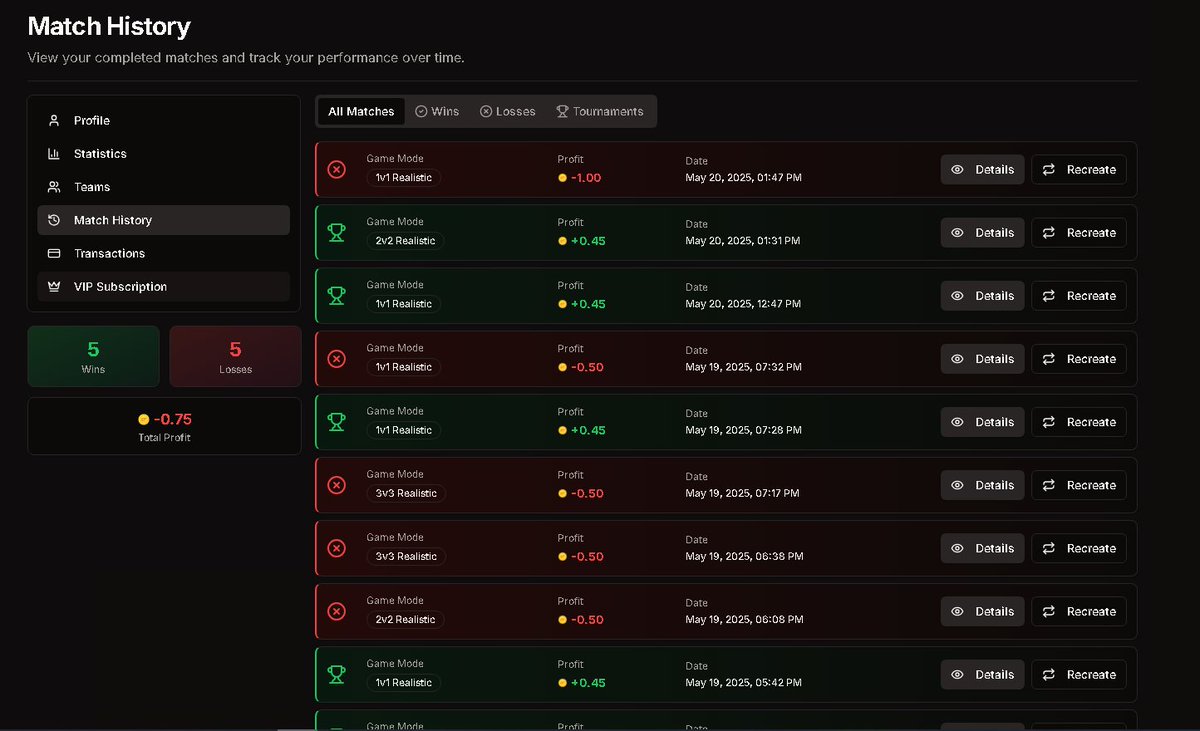Click the 5 Wins stat card
Screen dimensions: 1200x731
click(93, 356)
